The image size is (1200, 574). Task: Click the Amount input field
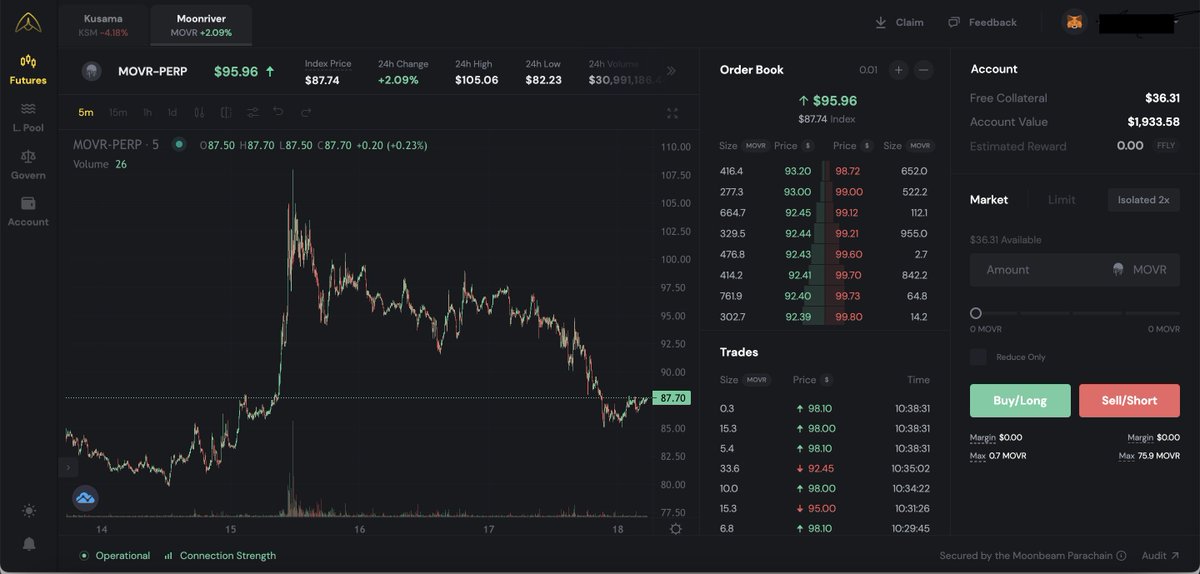[x=1075, y=270]
